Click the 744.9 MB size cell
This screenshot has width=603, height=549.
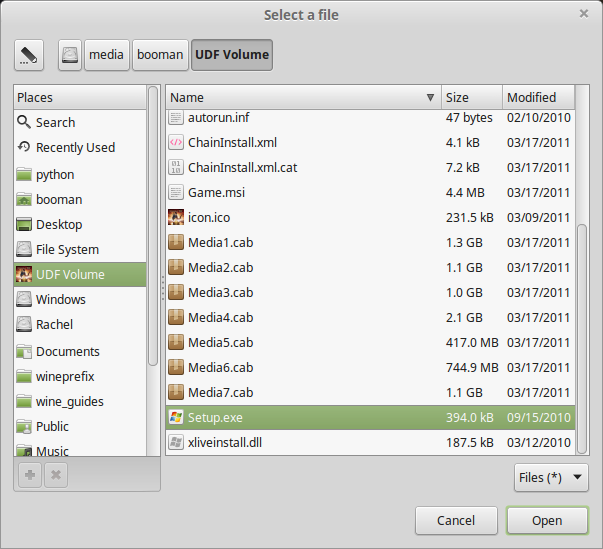click(472, 368)
